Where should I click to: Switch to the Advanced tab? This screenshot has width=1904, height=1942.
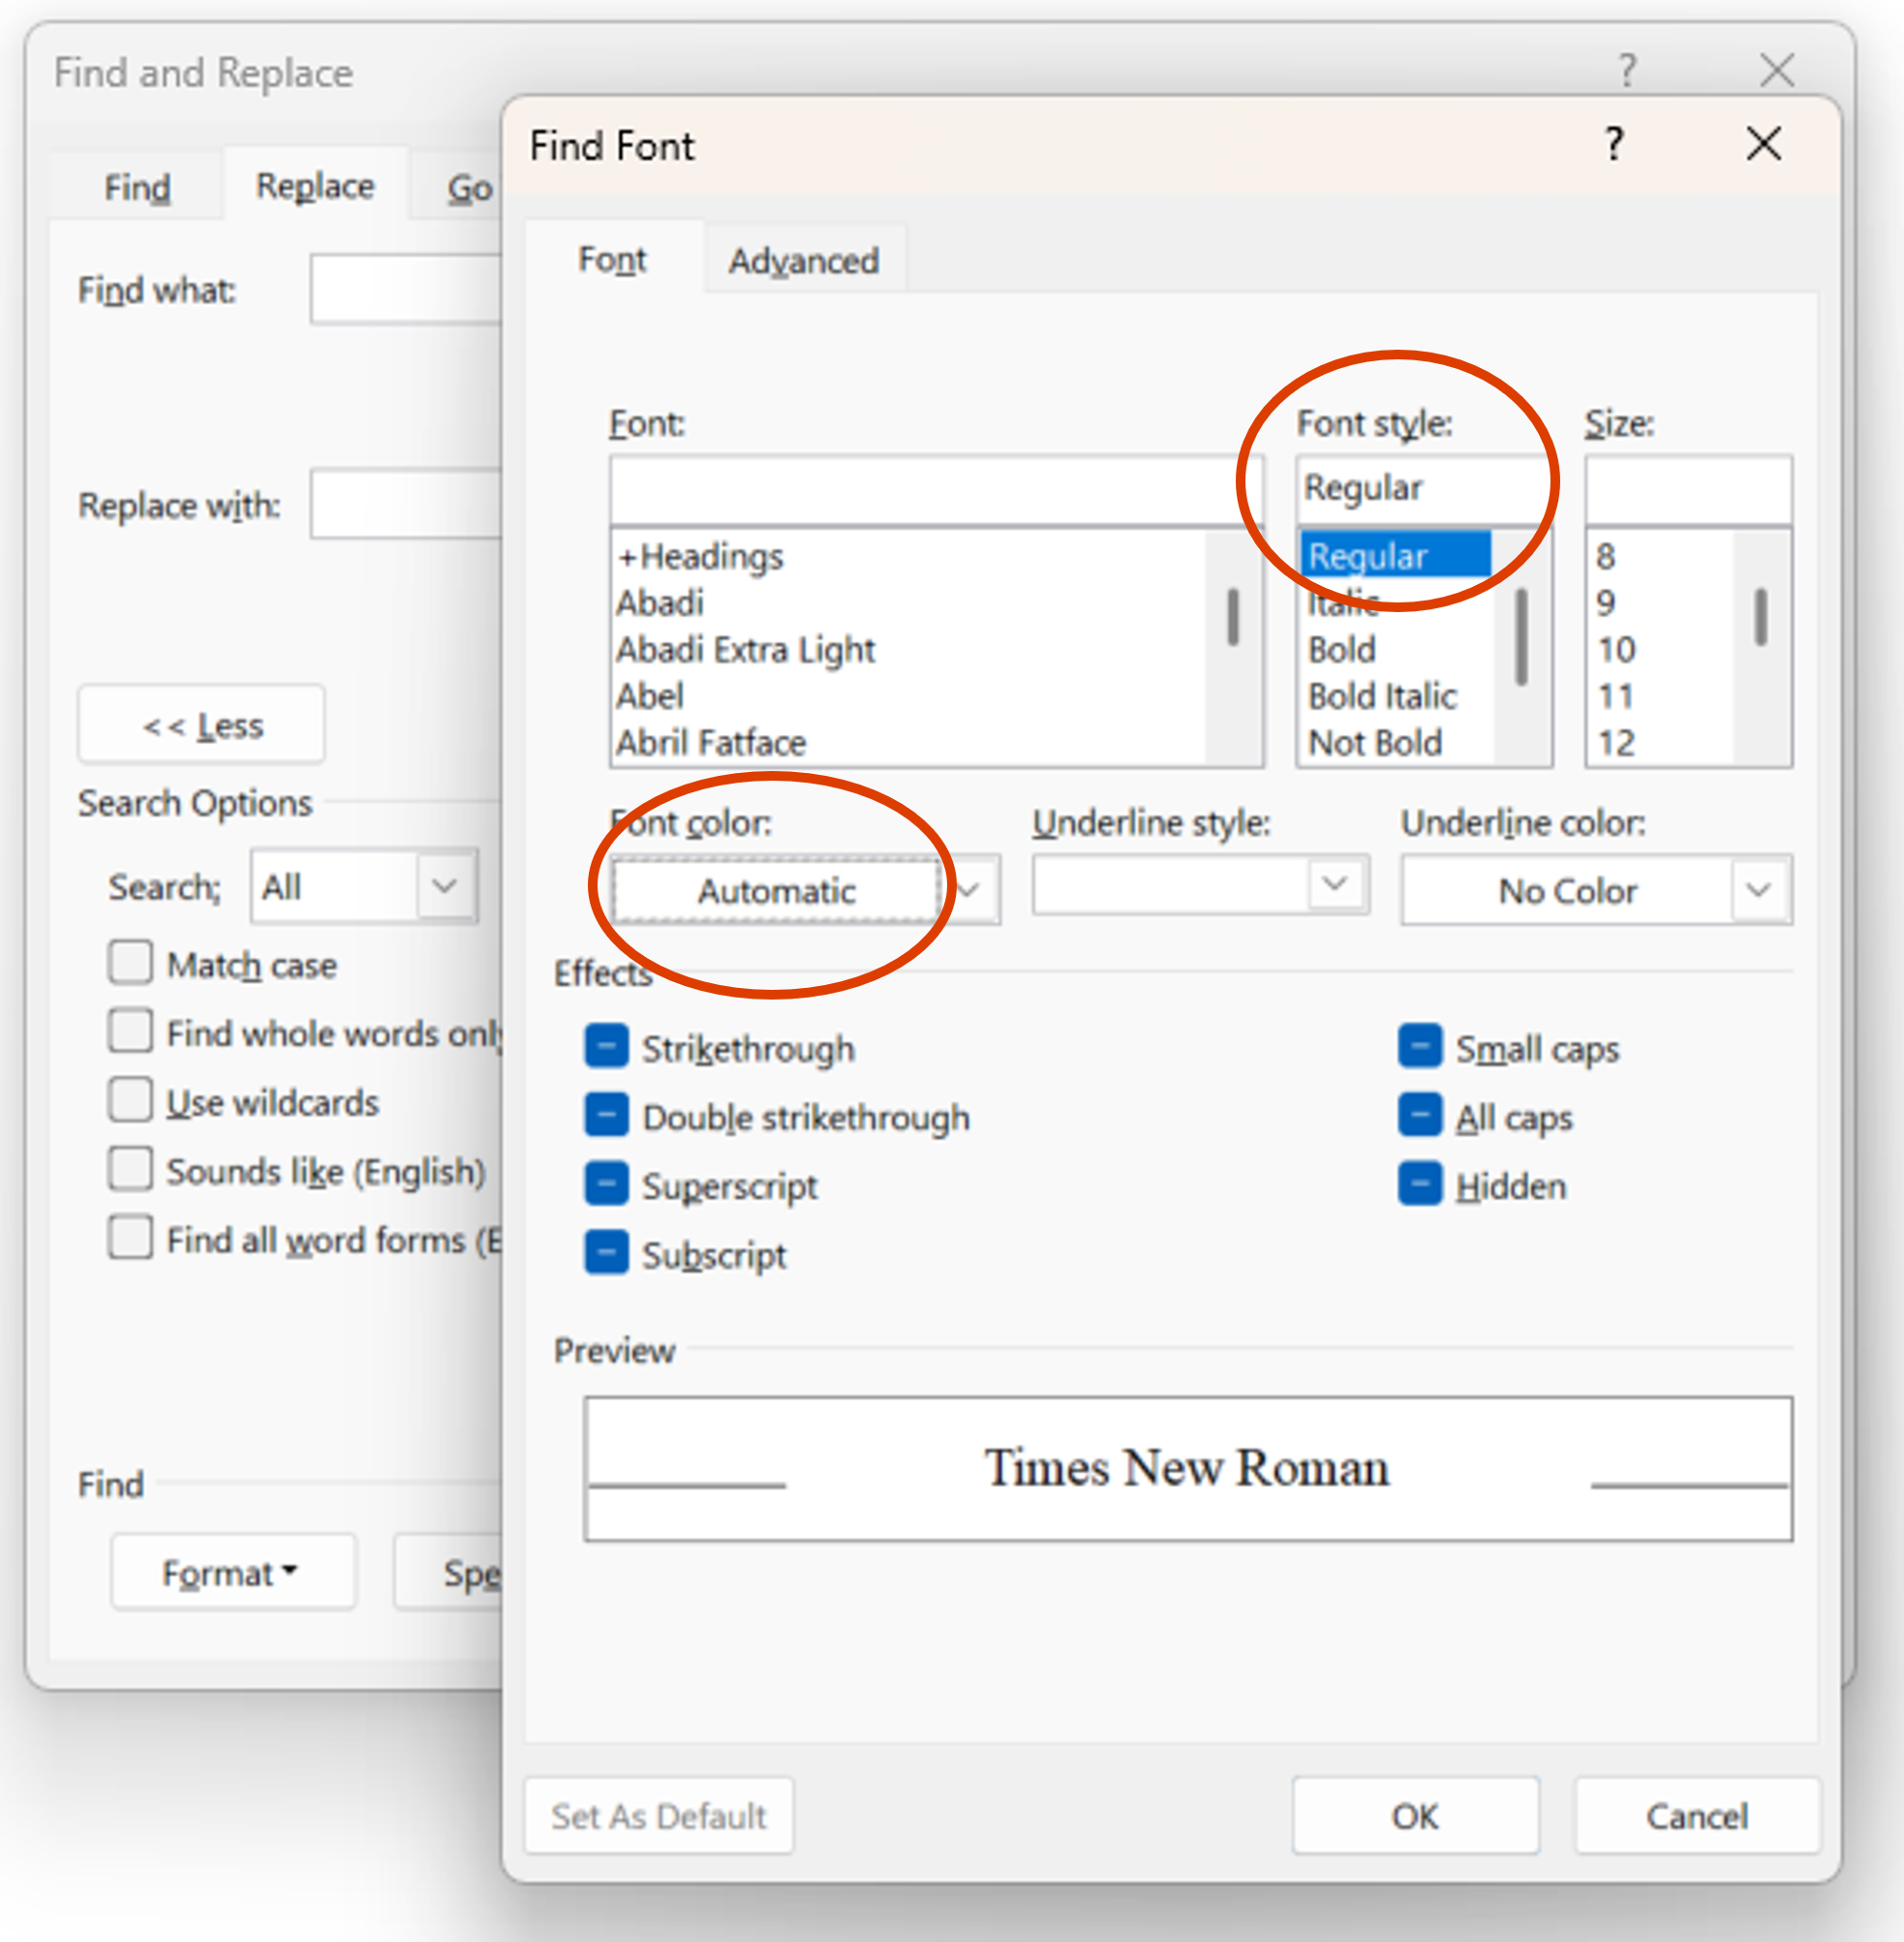(x=803, y=261)
